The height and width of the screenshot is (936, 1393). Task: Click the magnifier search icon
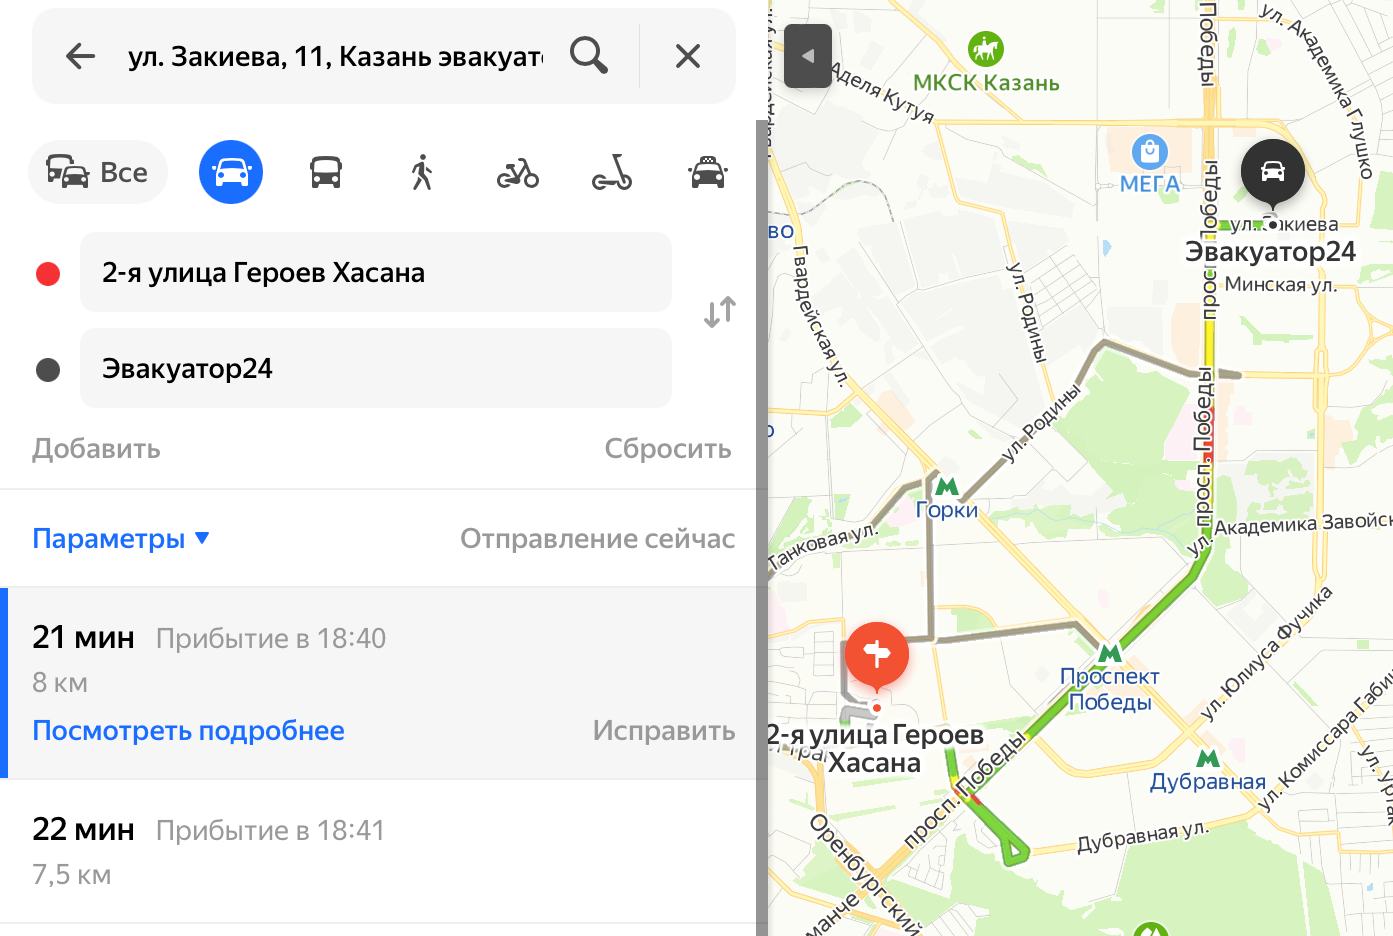pyautogui.click(x=589, y=56)
